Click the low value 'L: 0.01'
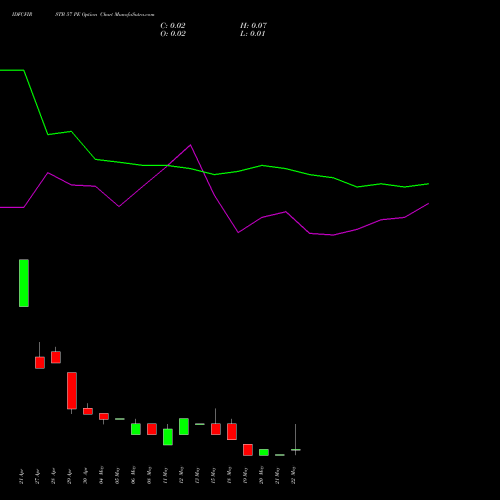500x500 pixels. (x=252, y=34)
